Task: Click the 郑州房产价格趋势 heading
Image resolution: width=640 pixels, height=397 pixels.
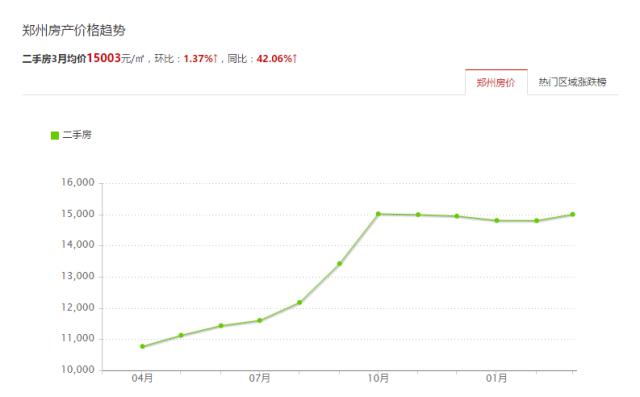Action: pyautogui.click(x=74, y=31)
